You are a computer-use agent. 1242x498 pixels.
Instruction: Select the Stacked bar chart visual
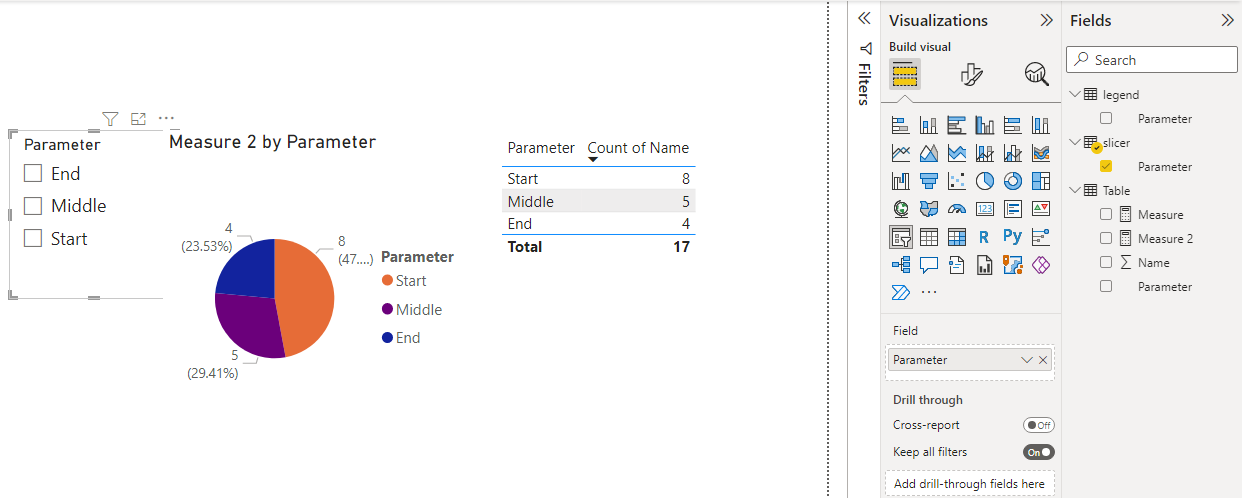pyautogui.click(x=900, y=125)
